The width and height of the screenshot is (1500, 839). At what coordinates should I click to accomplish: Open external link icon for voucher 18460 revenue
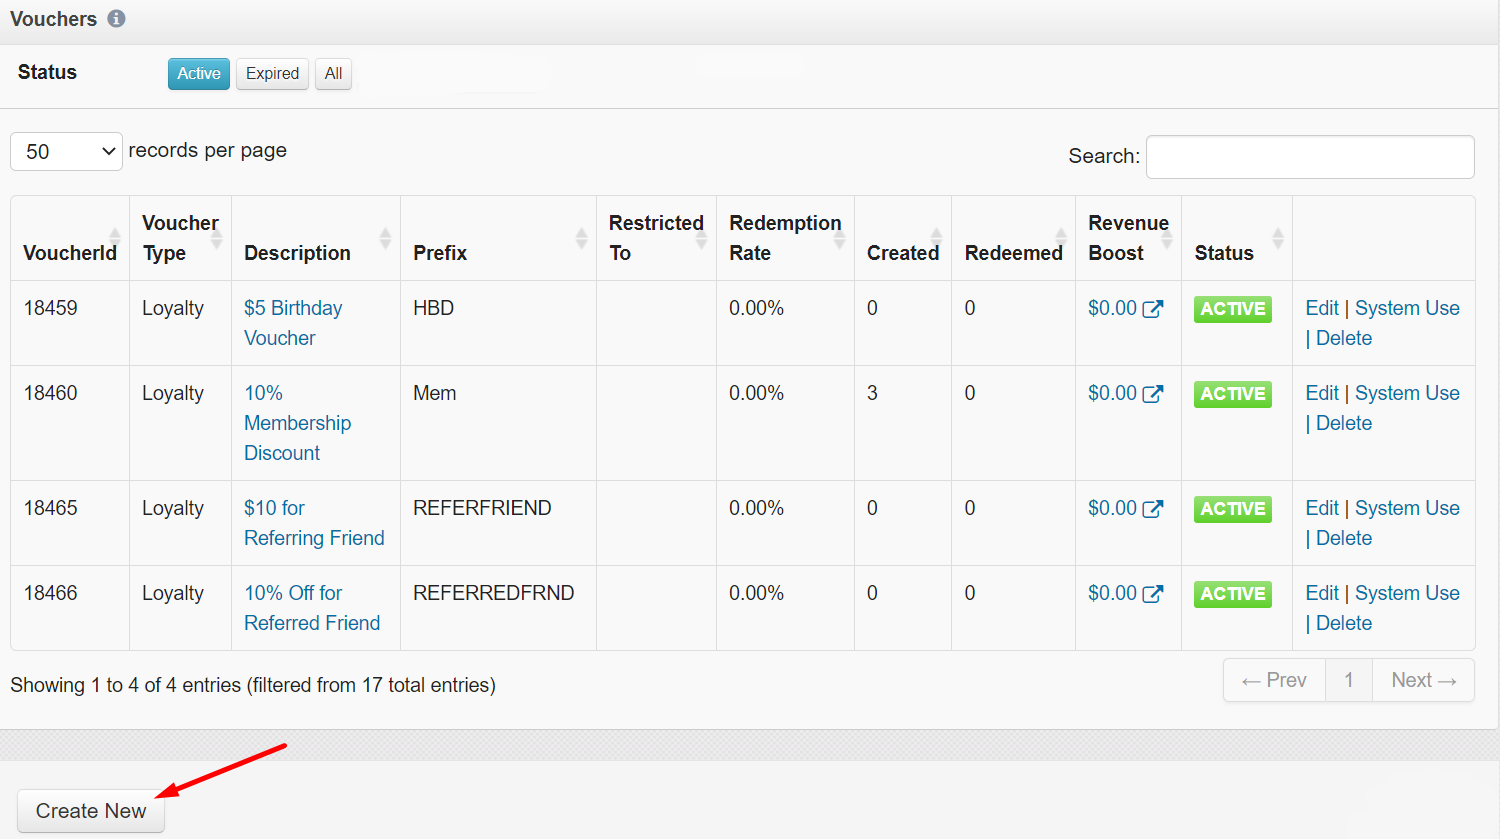(1153, 394)
